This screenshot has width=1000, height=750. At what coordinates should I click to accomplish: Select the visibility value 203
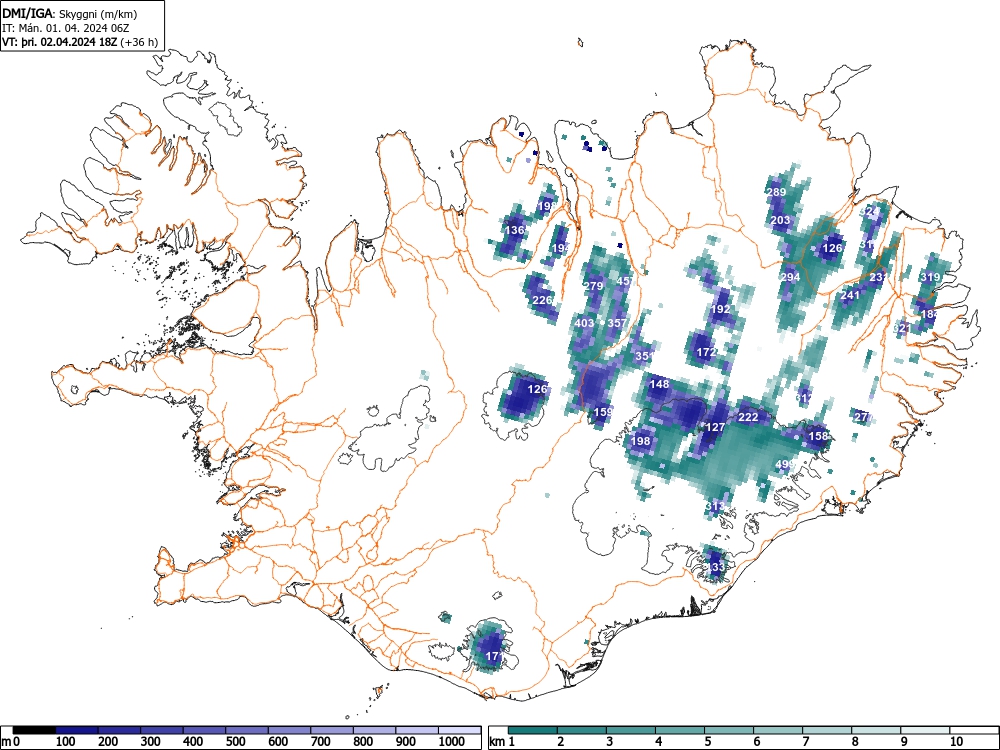pyautogui.click(x=781, y=220)
